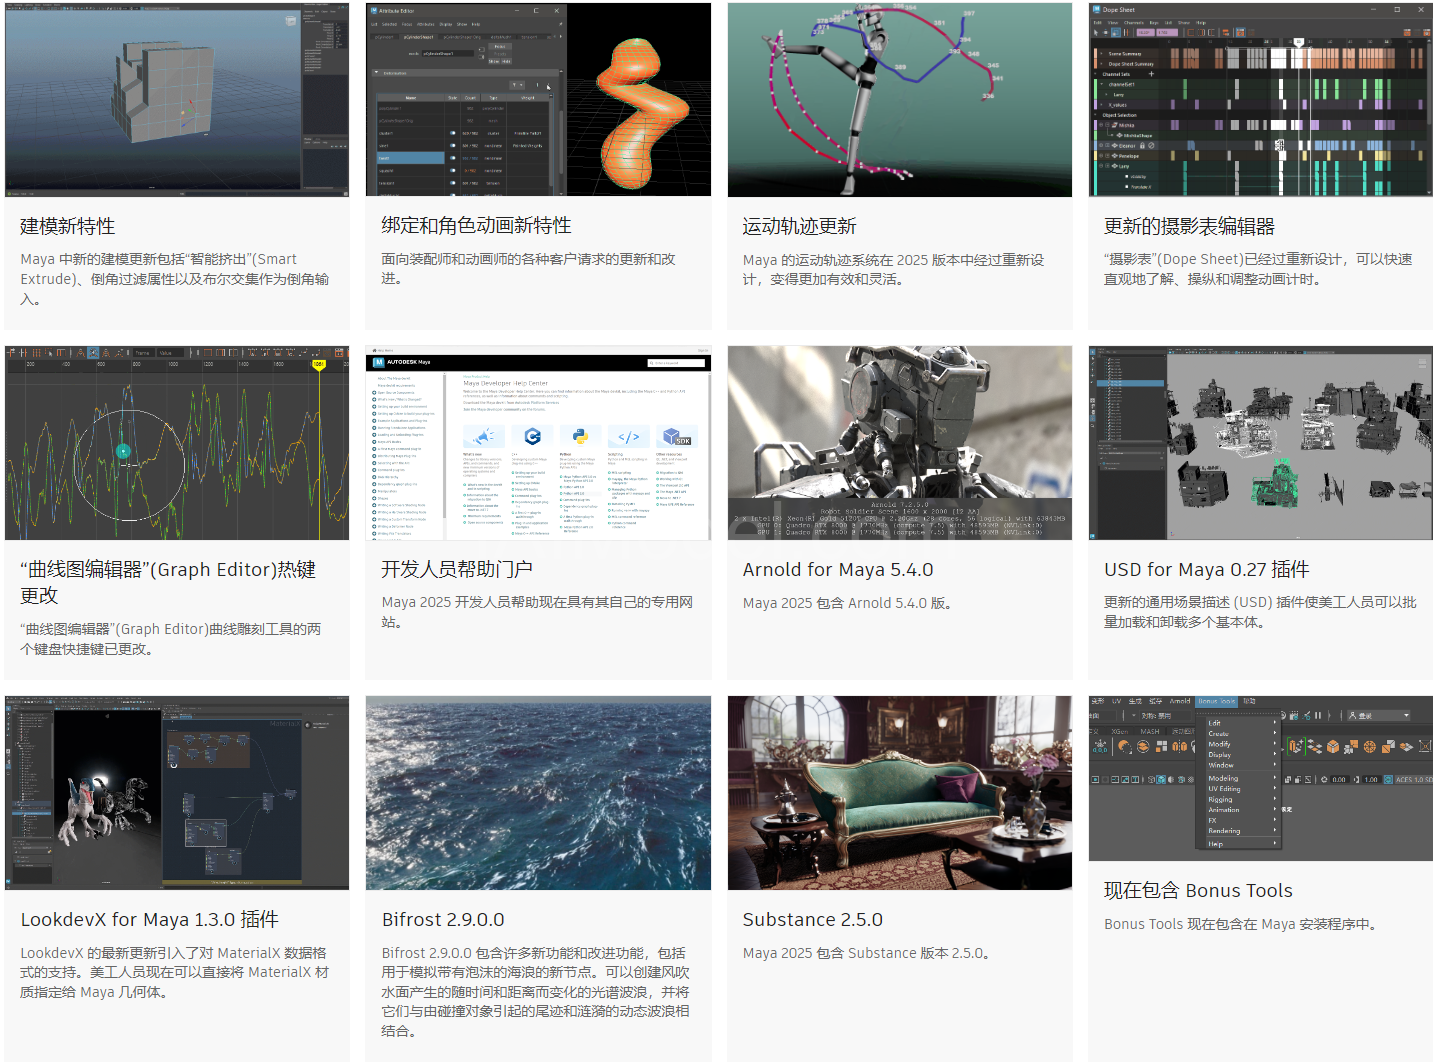Click description Maya 的运动轨迹系统在 2025

point(893,269)
